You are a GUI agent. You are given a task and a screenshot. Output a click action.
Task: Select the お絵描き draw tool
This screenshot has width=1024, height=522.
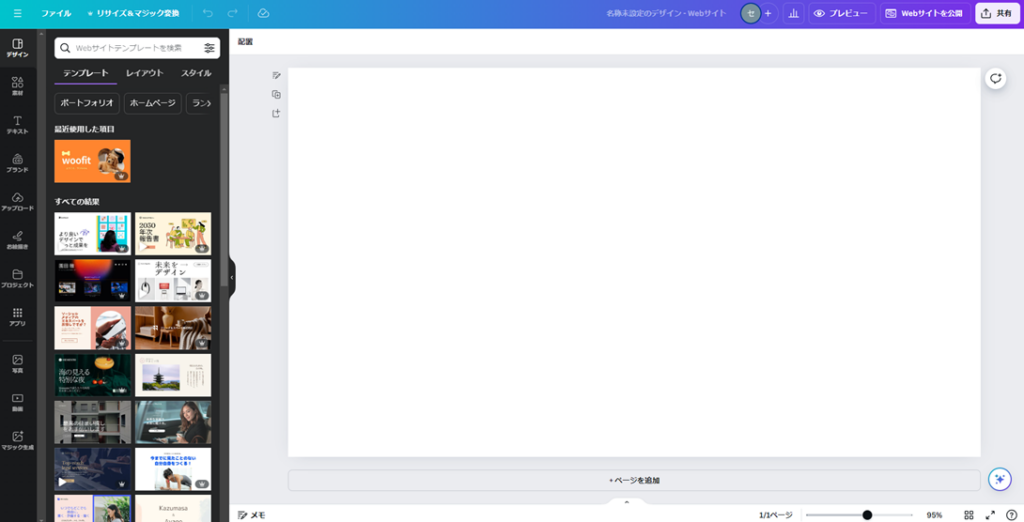[17, 239]
